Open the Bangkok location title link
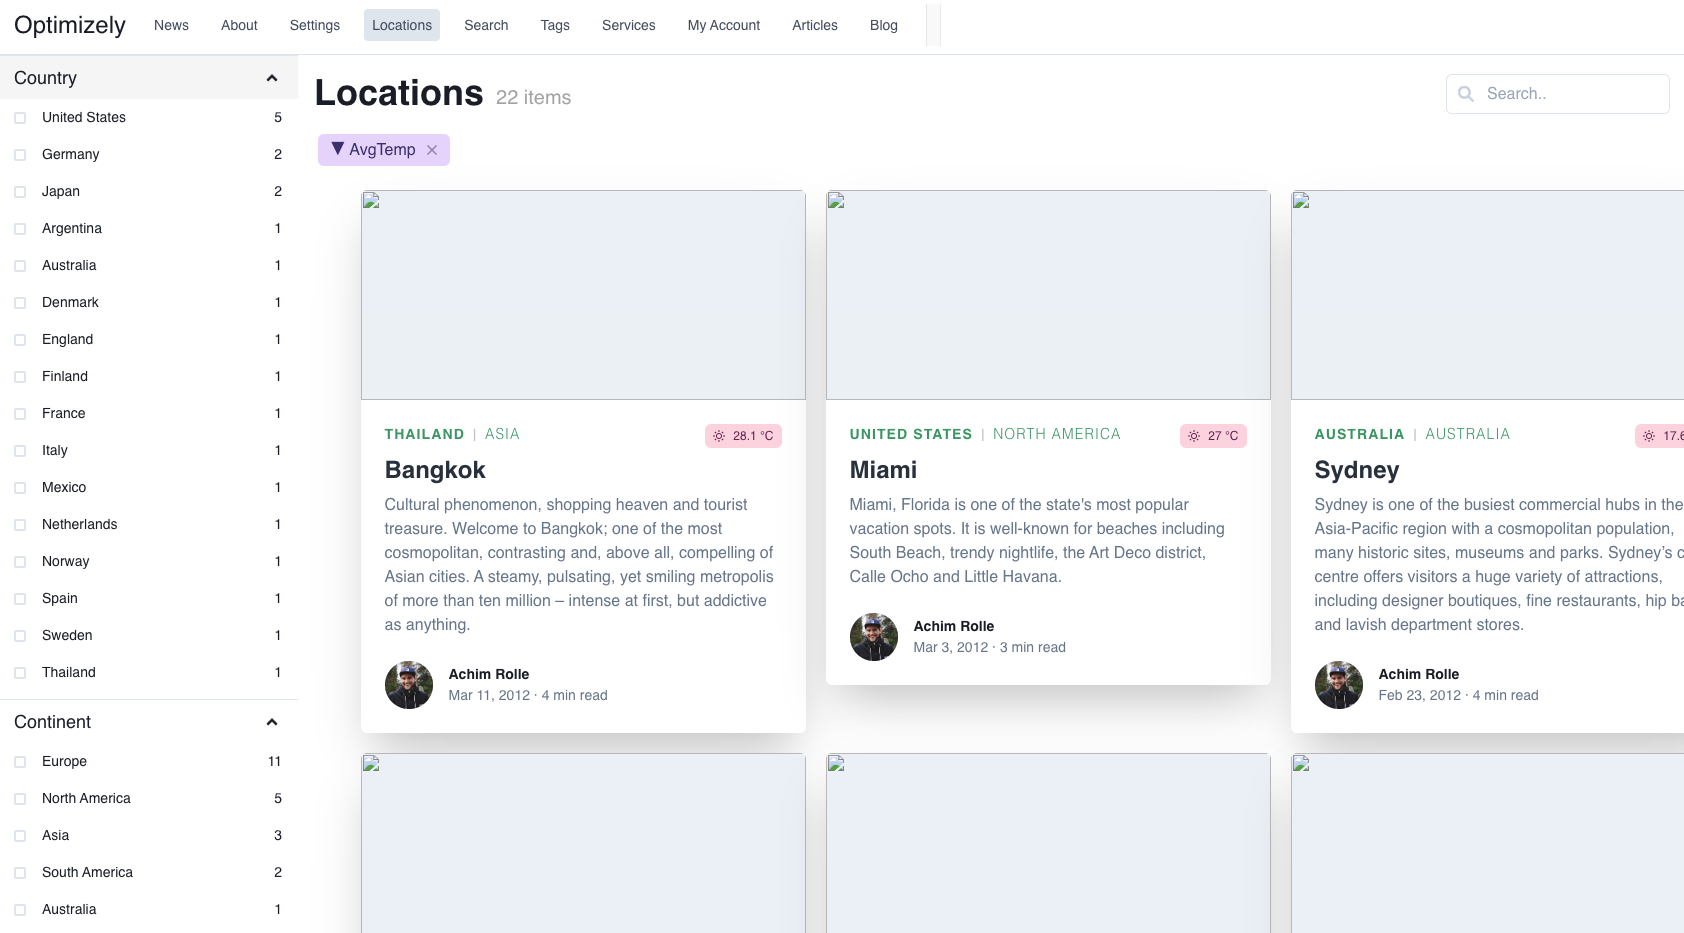Screen dimensions: 1684x933 pyautogui.click(x=435, y=470)
